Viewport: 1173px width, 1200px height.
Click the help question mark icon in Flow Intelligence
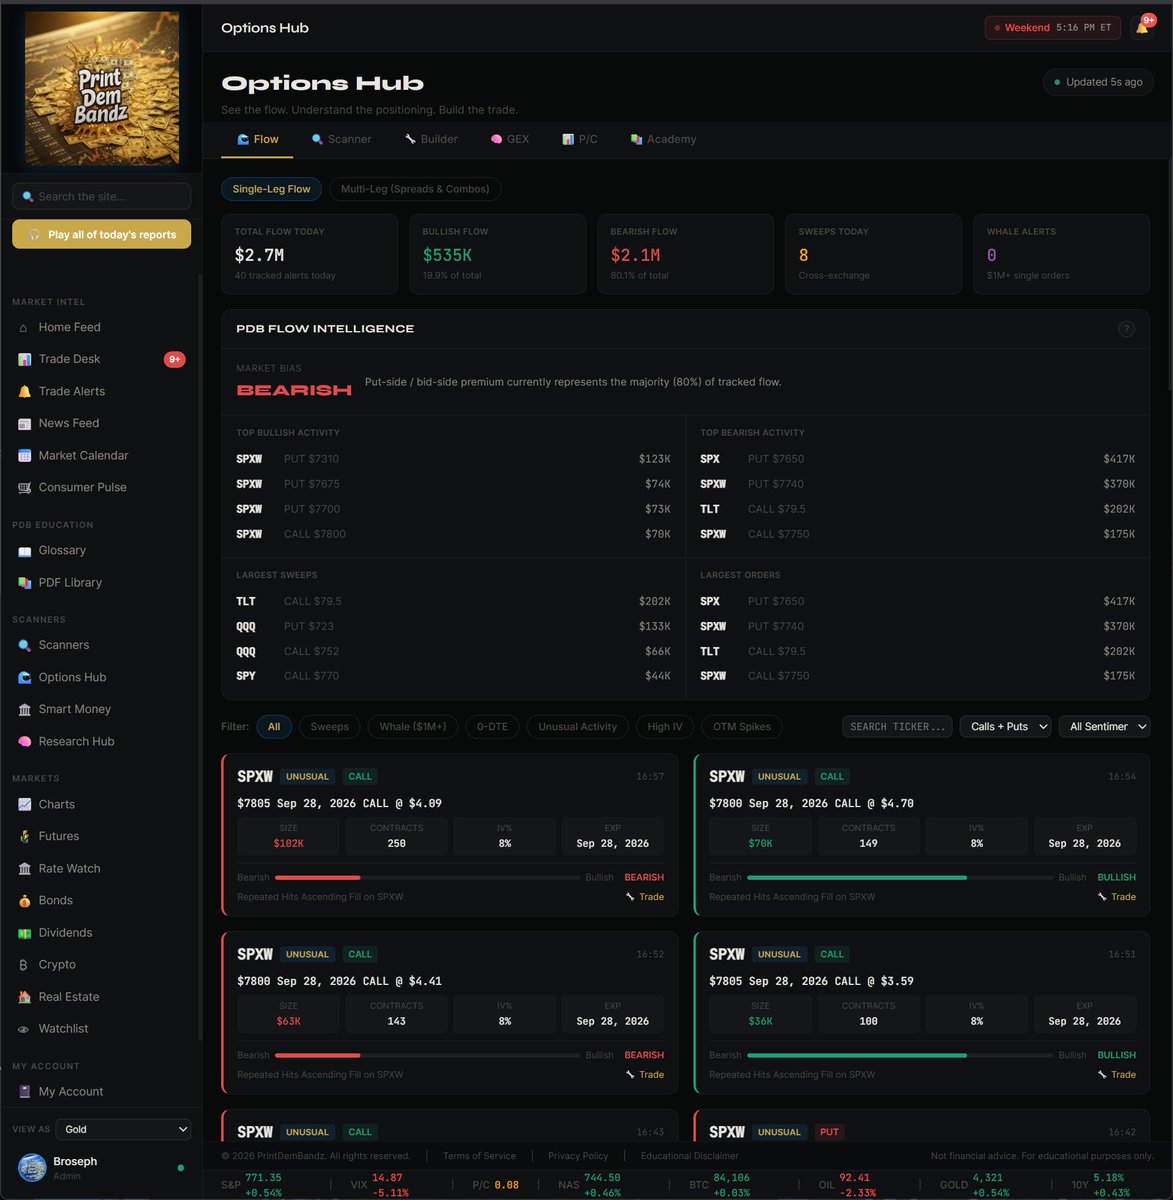1126,329
